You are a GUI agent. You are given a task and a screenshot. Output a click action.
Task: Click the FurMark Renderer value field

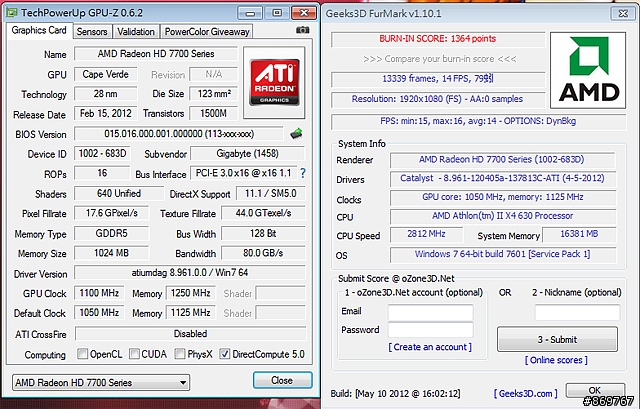click(502, 160)
